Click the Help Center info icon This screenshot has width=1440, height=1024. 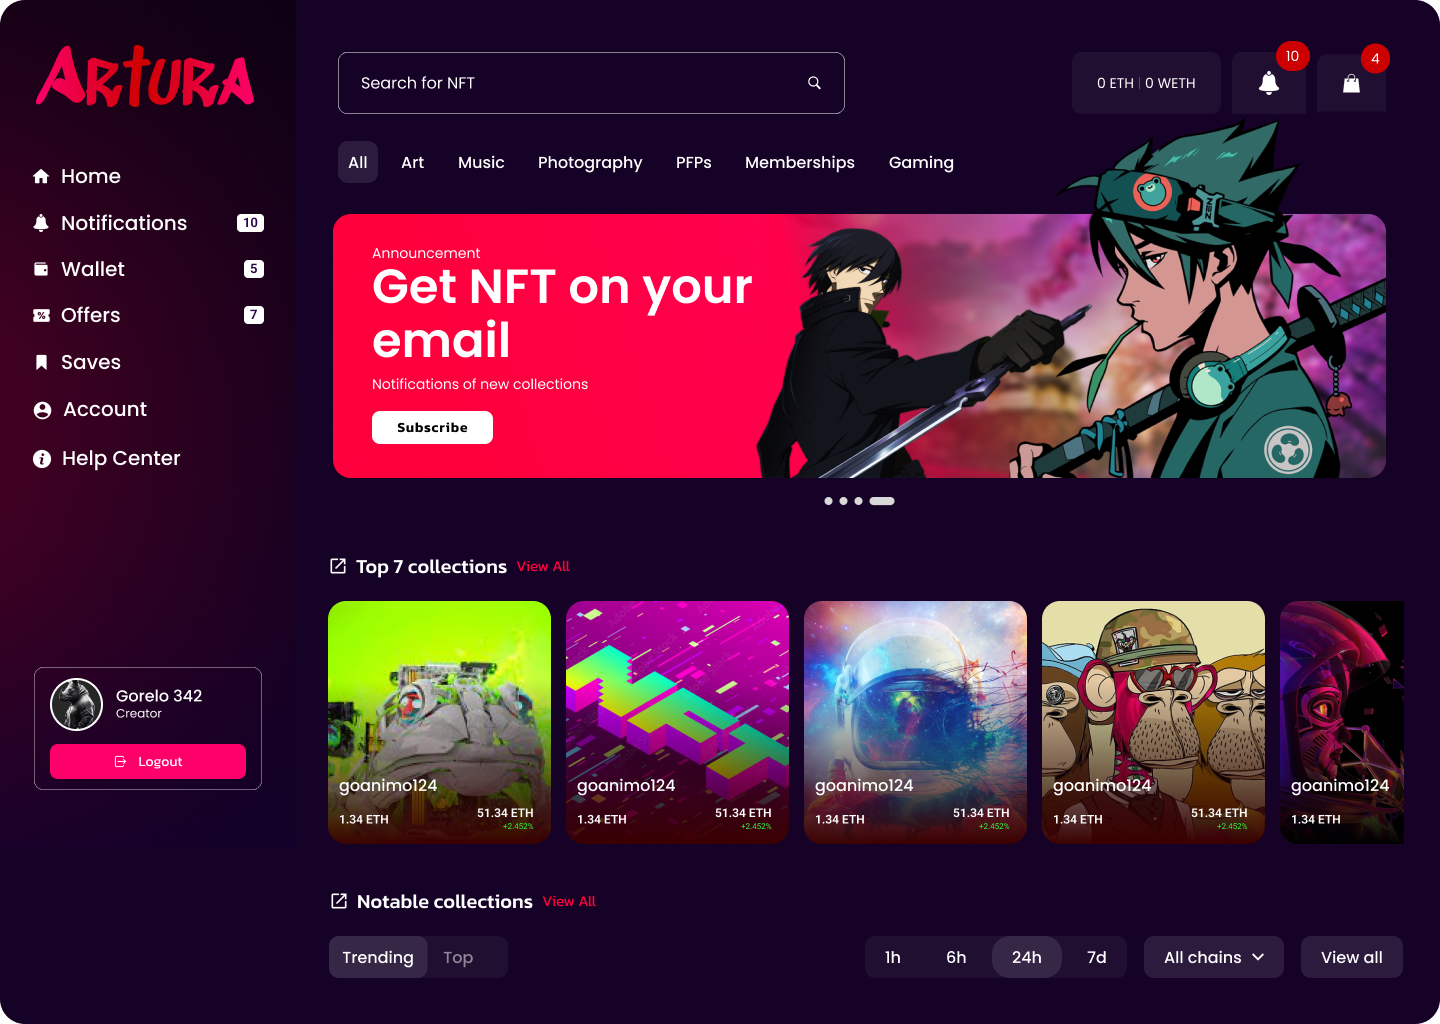coord(42,459)
